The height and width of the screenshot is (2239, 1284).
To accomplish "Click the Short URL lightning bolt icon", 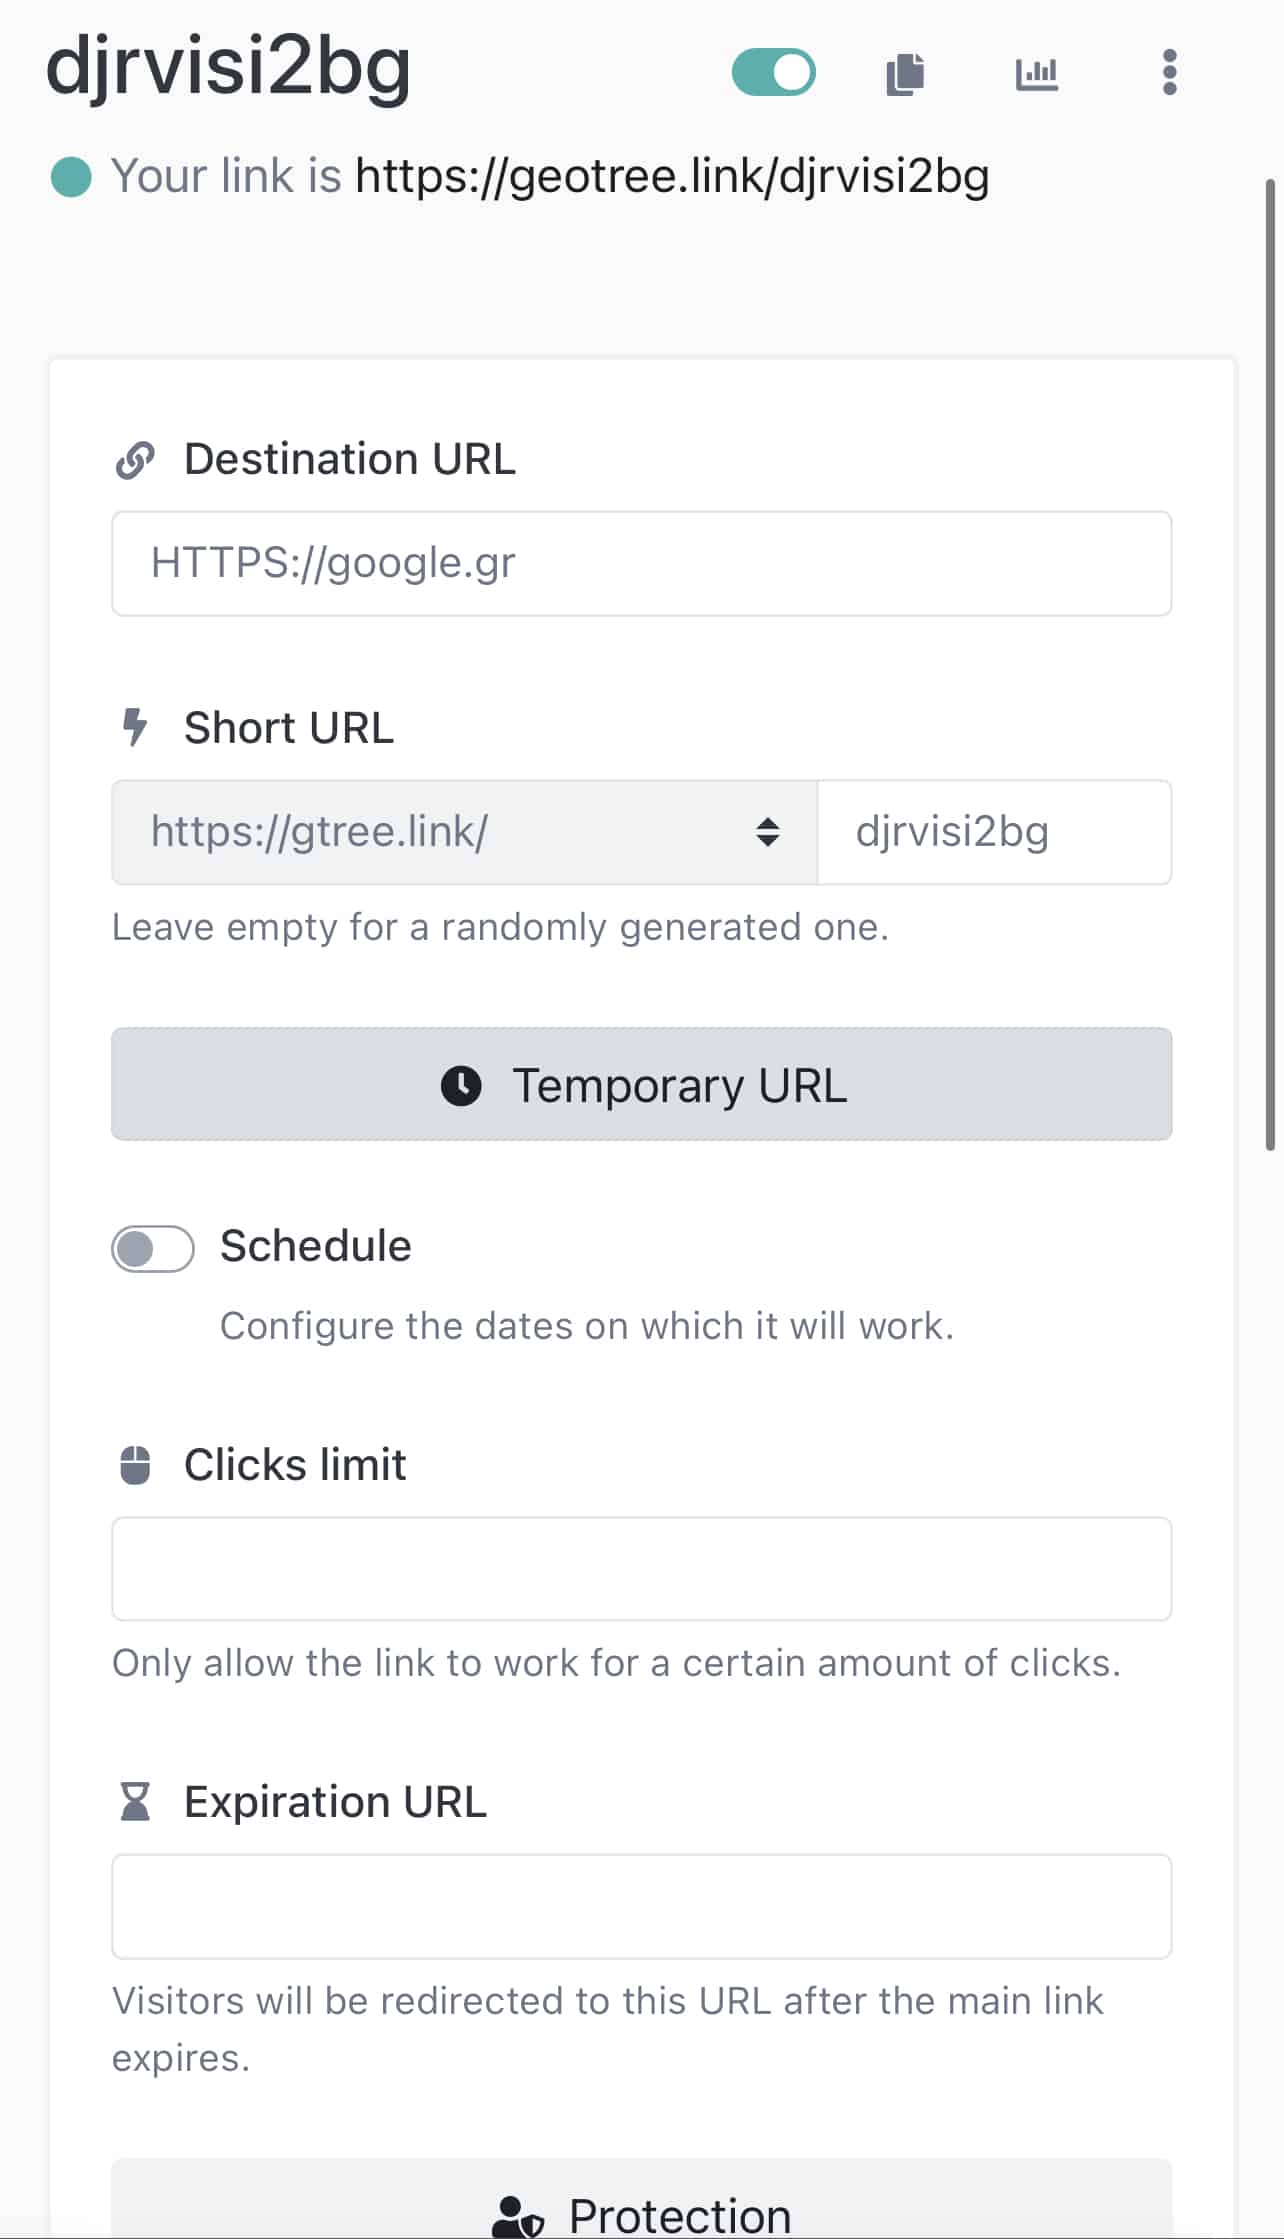I will click(x=135, y=727).
